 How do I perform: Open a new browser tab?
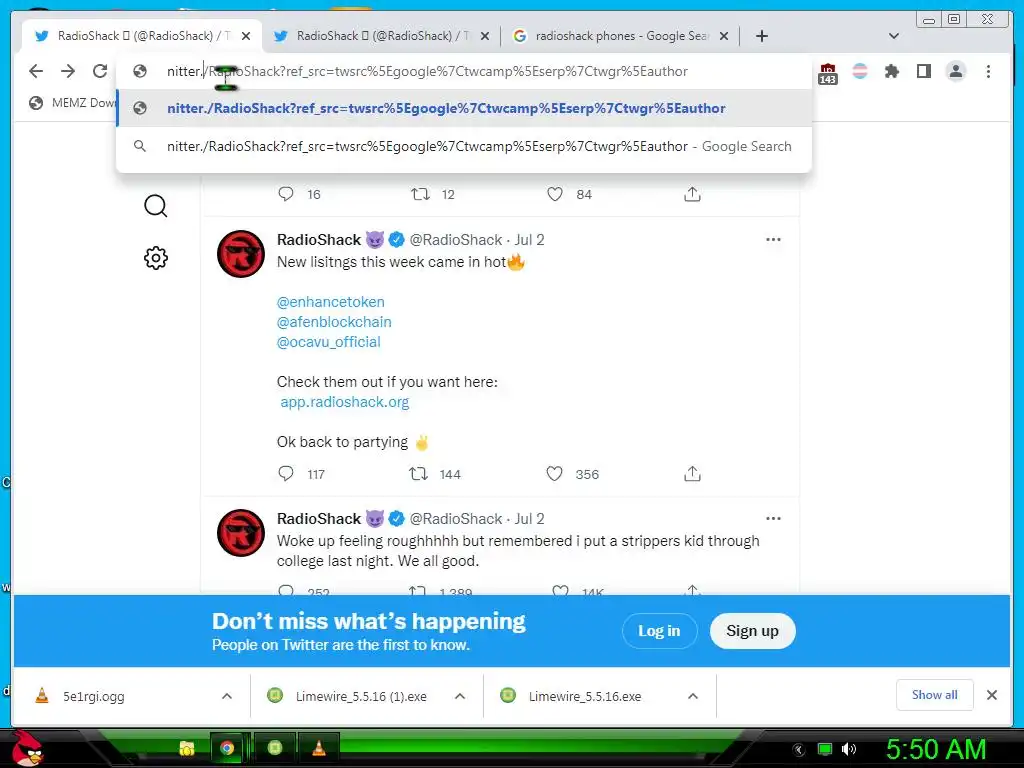761,36
